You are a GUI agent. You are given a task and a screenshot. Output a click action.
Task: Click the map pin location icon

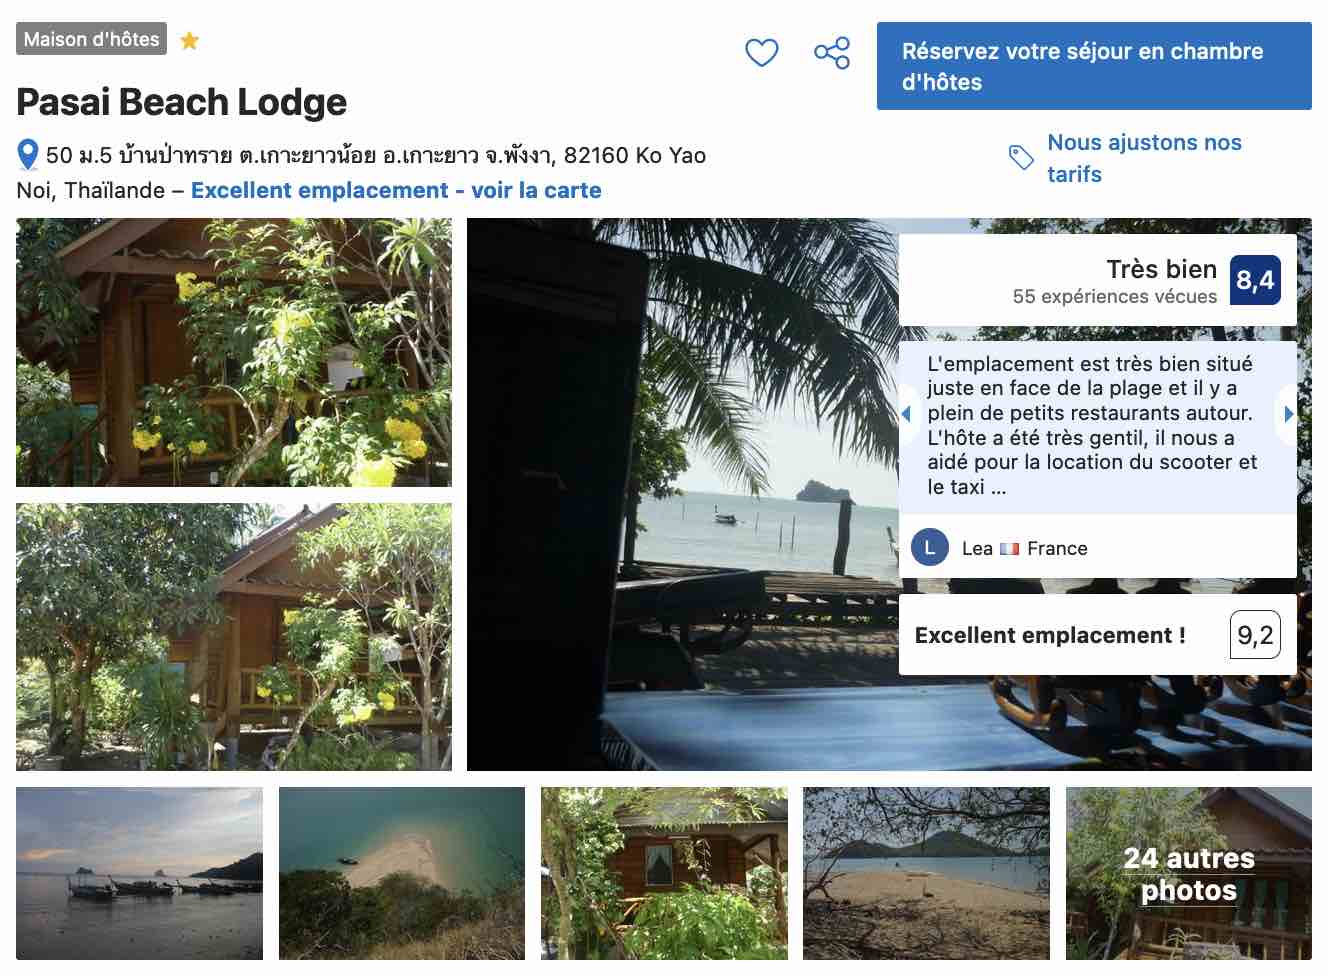pos(29,155)
